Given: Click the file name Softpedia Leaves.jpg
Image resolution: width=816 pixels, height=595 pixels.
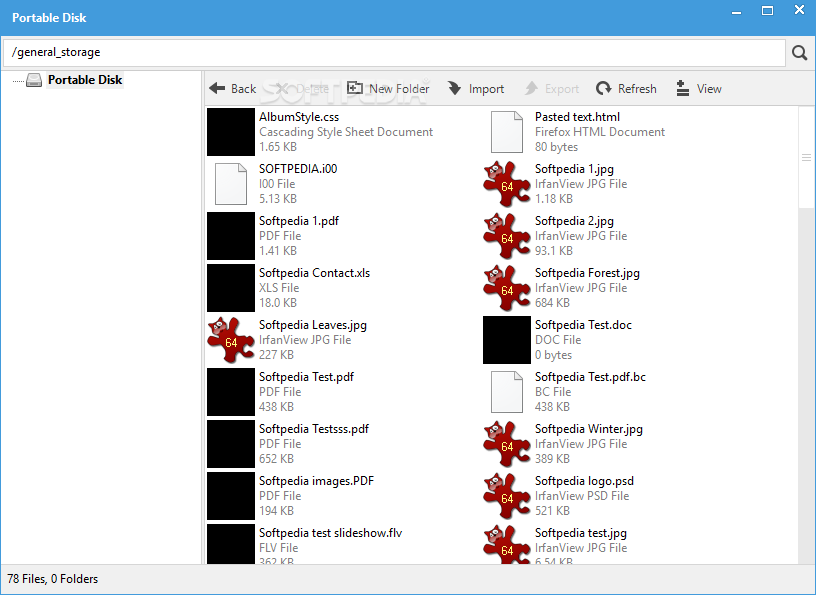Looking at the screenshot, I should point(313,325).
